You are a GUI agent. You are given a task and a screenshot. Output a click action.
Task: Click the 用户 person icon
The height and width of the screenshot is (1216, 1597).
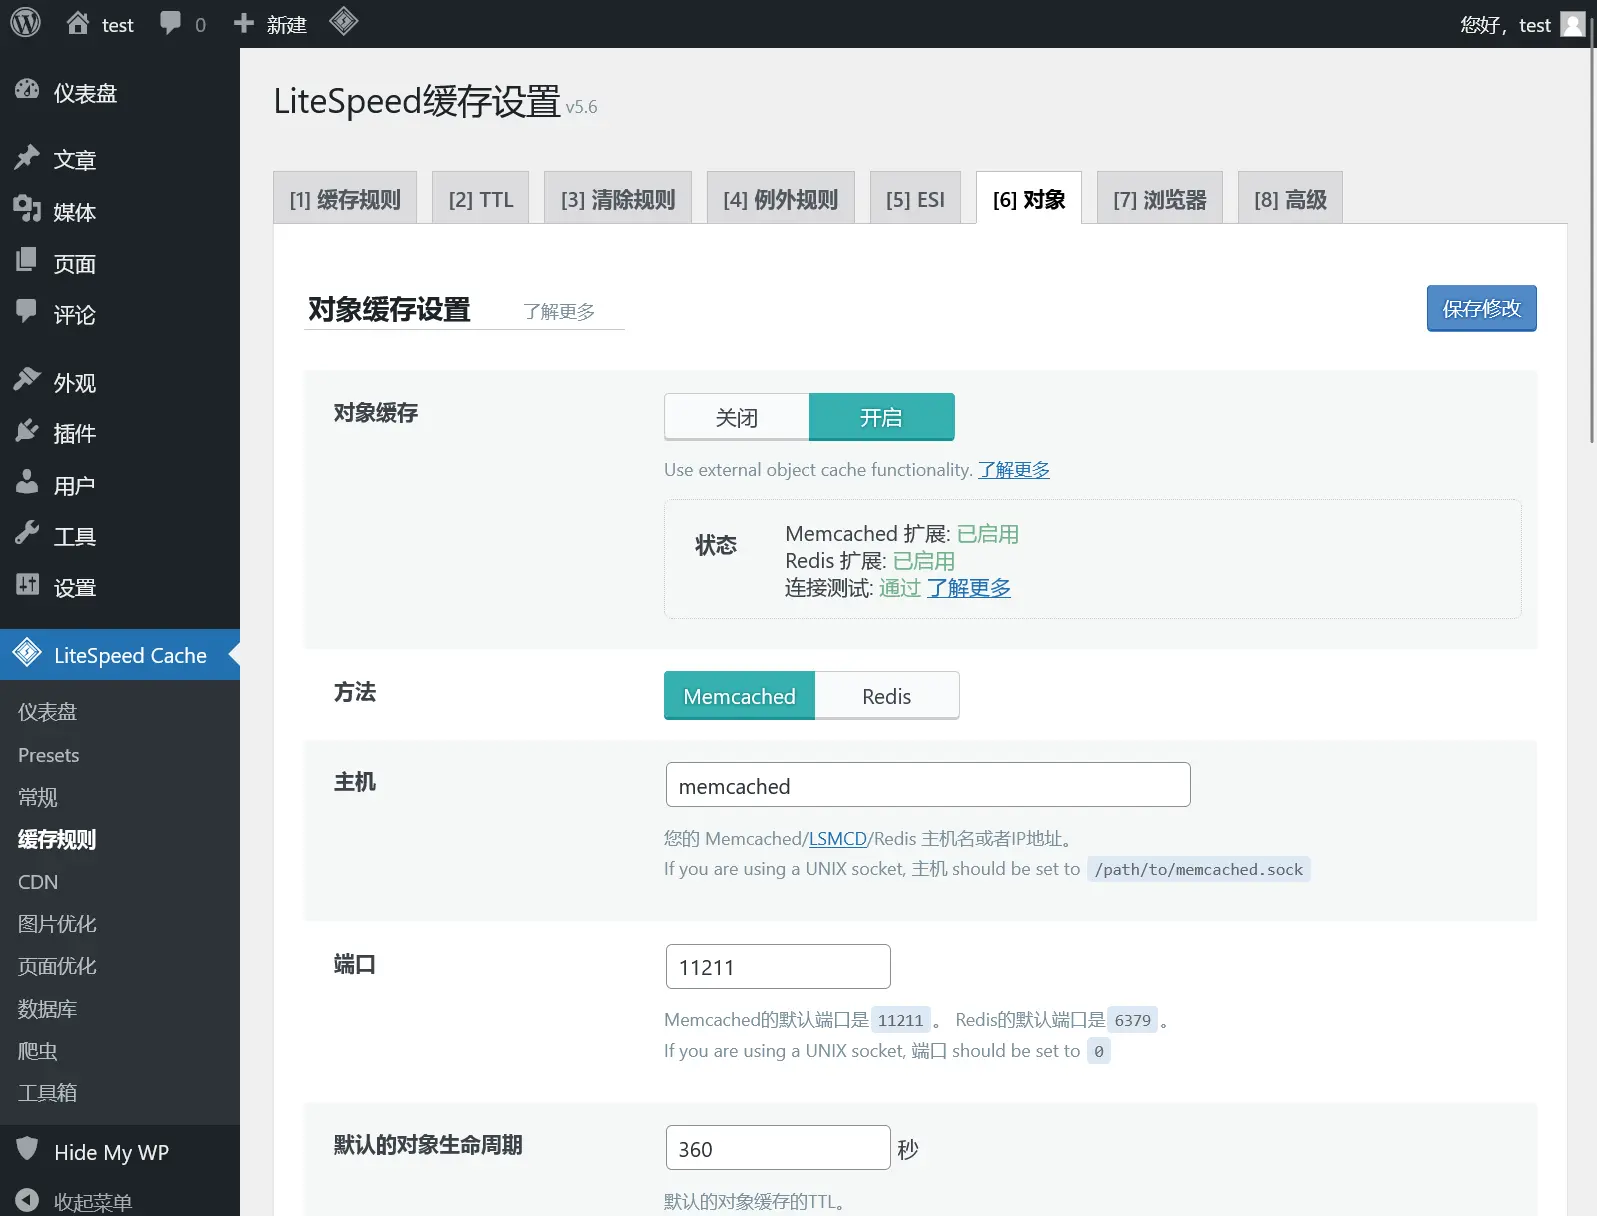coord(27,483)
